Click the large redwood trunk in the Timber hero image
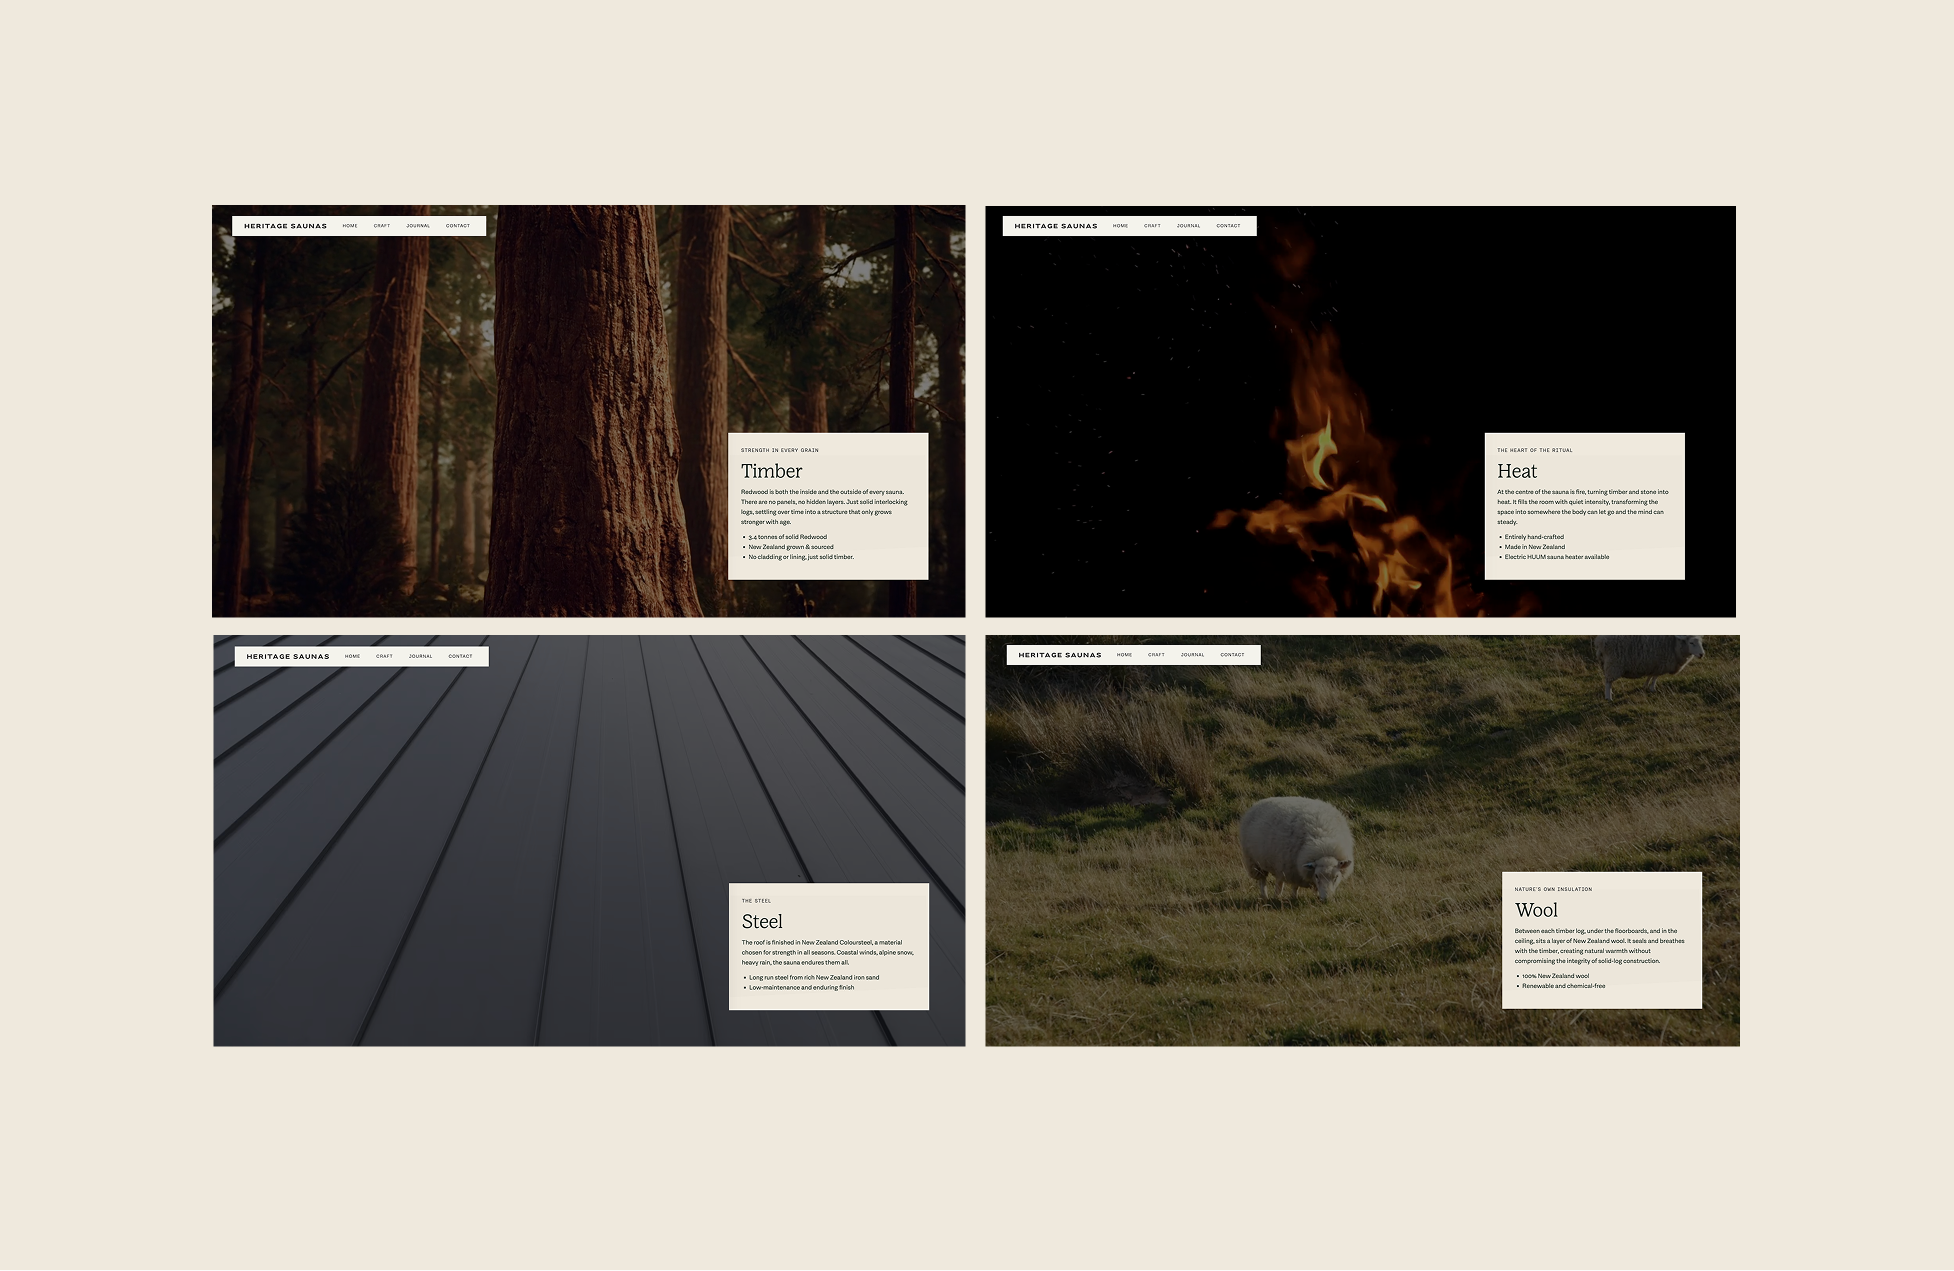Image resolution: width=1954 pixels, height=1271 pixels. tap(590, 411)
